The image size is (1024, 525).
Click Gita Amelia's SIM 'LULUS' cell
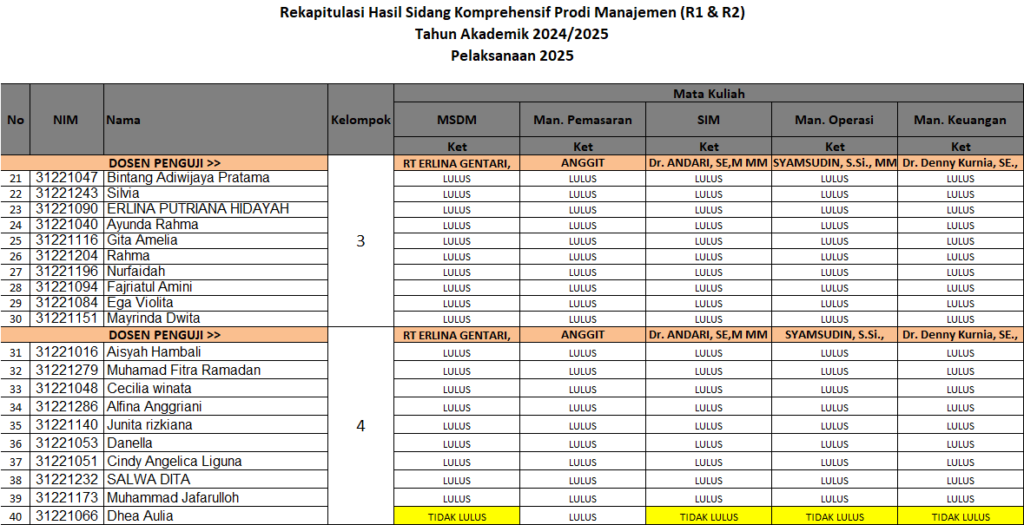tap(709, 240)
